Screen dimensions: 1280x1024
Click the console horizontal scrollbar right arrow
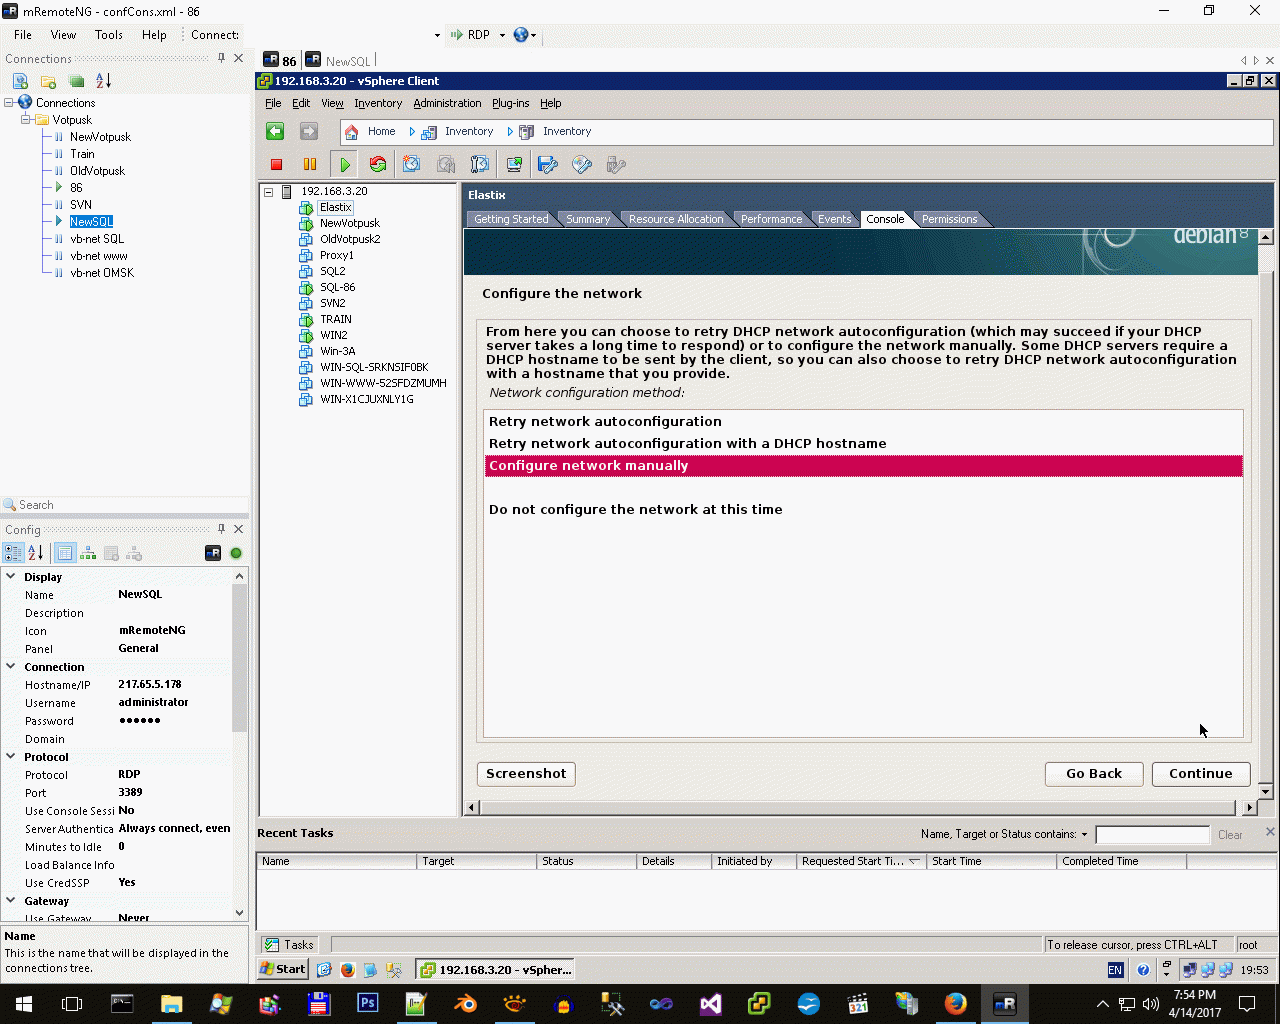[x=1249, y=807]
